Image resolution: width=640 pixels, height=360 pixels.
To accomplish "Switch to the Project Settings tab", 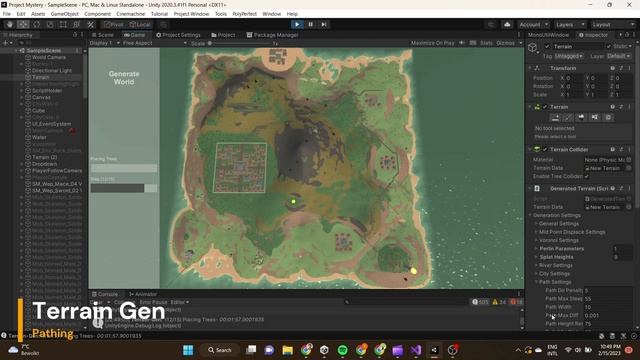I will [178, 35].
